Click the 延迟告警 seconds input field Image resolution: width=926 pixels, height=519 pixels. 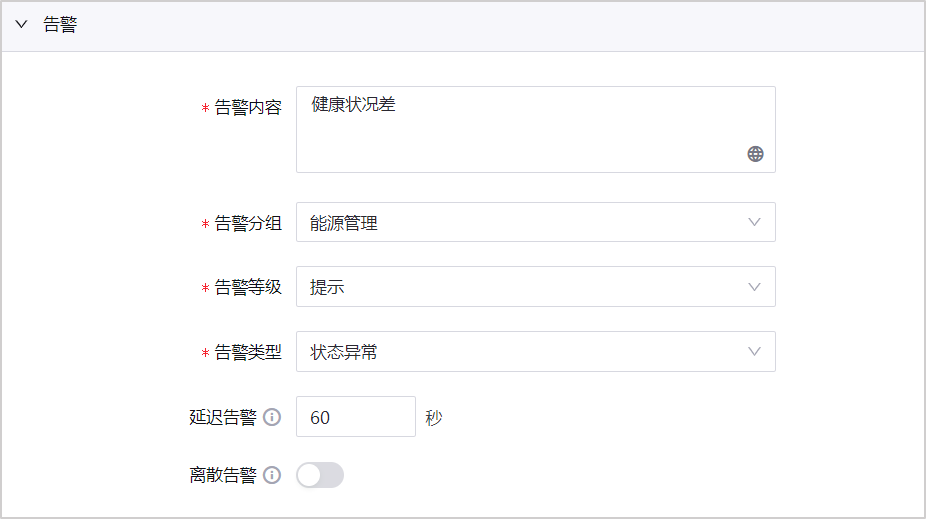tap(355, 417)
